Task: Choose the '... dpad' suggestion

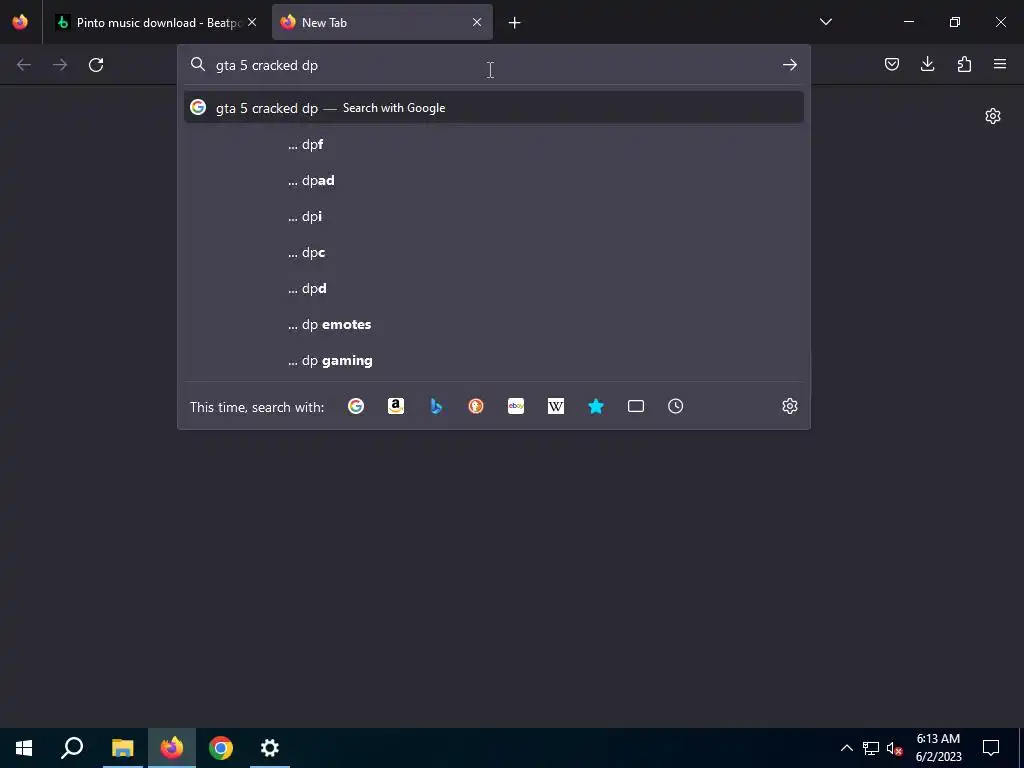Action: (494, 180)
